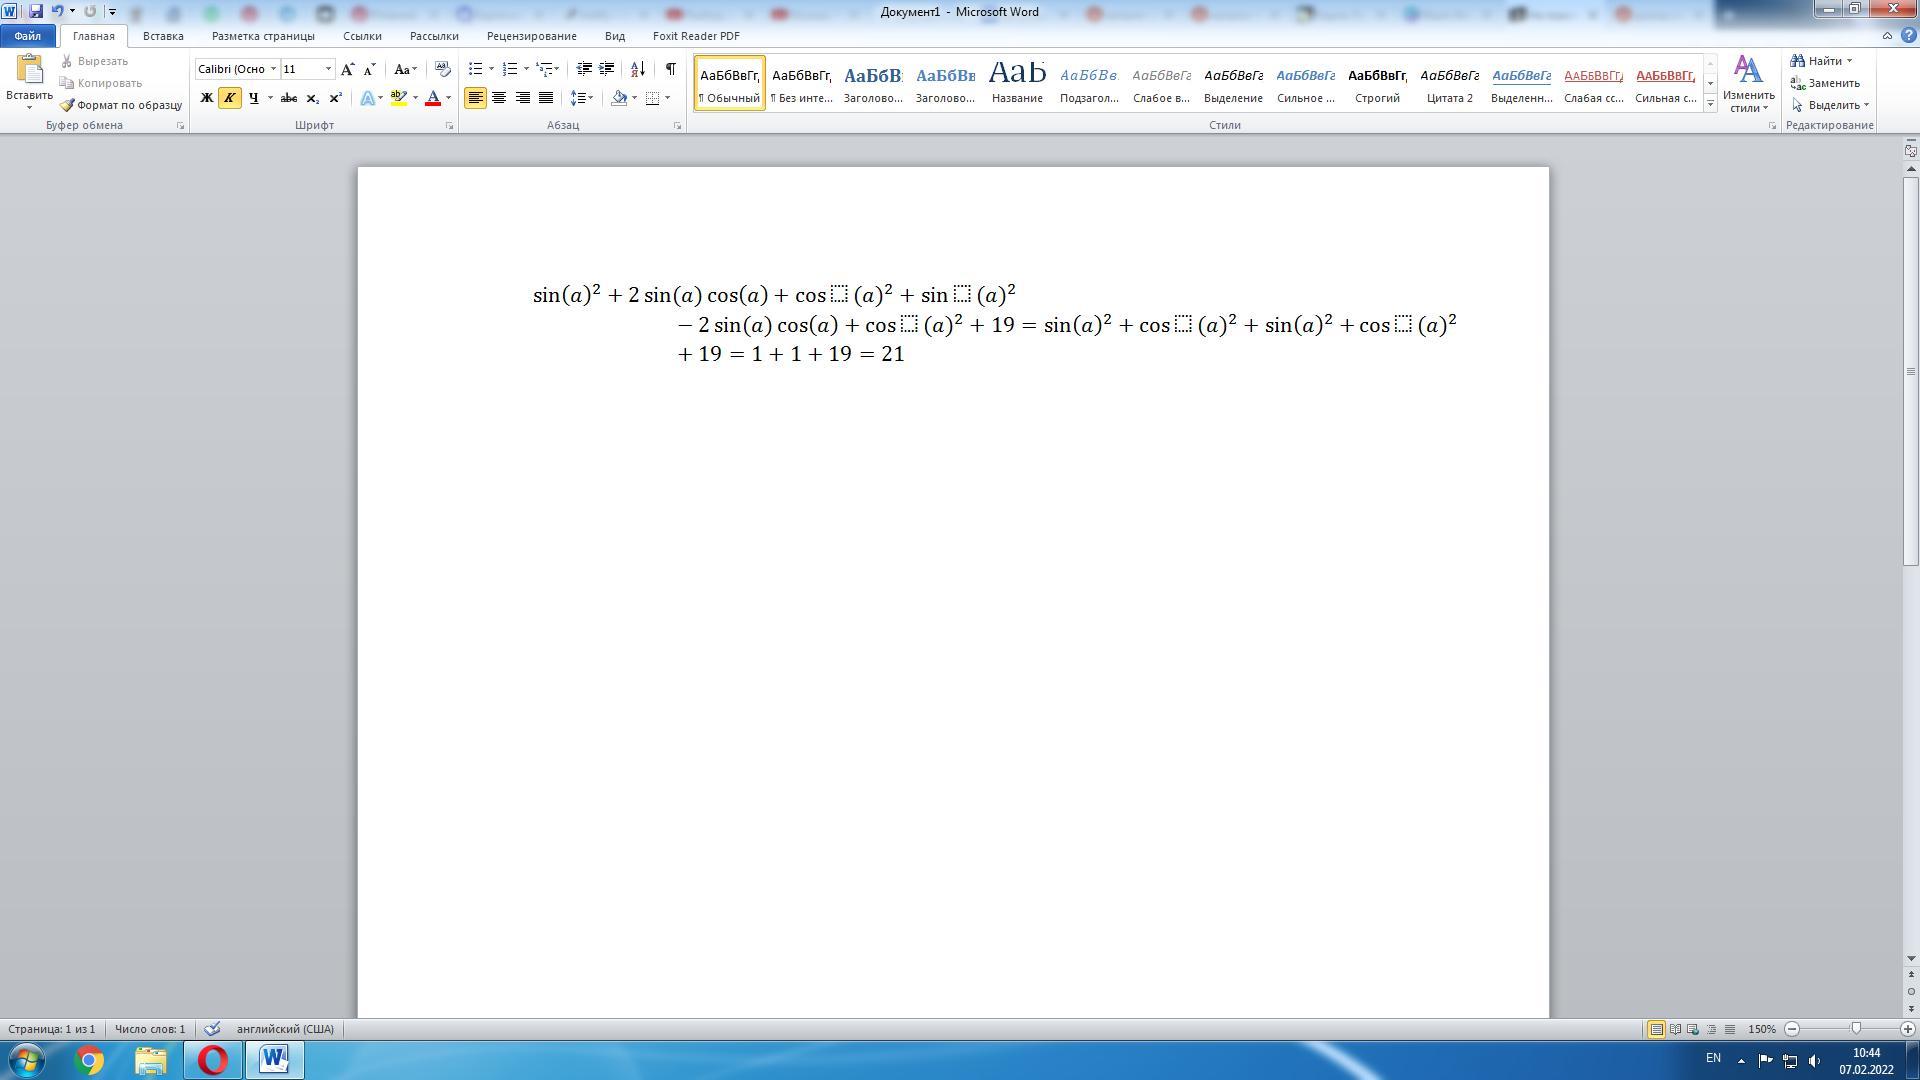Toggle bold formatting (Ж button)
Viewport: 1920px width, 1080px height.
206,98
